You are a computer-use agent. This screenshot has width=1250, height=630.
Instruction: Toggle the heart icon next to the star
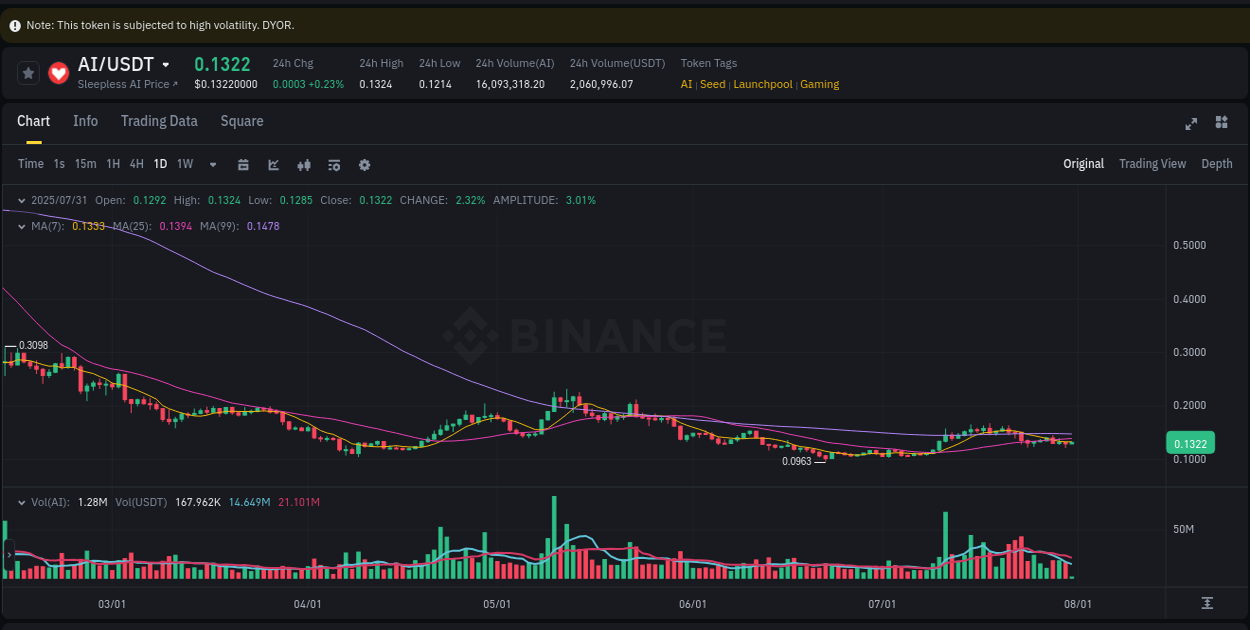tap(58, 72)
